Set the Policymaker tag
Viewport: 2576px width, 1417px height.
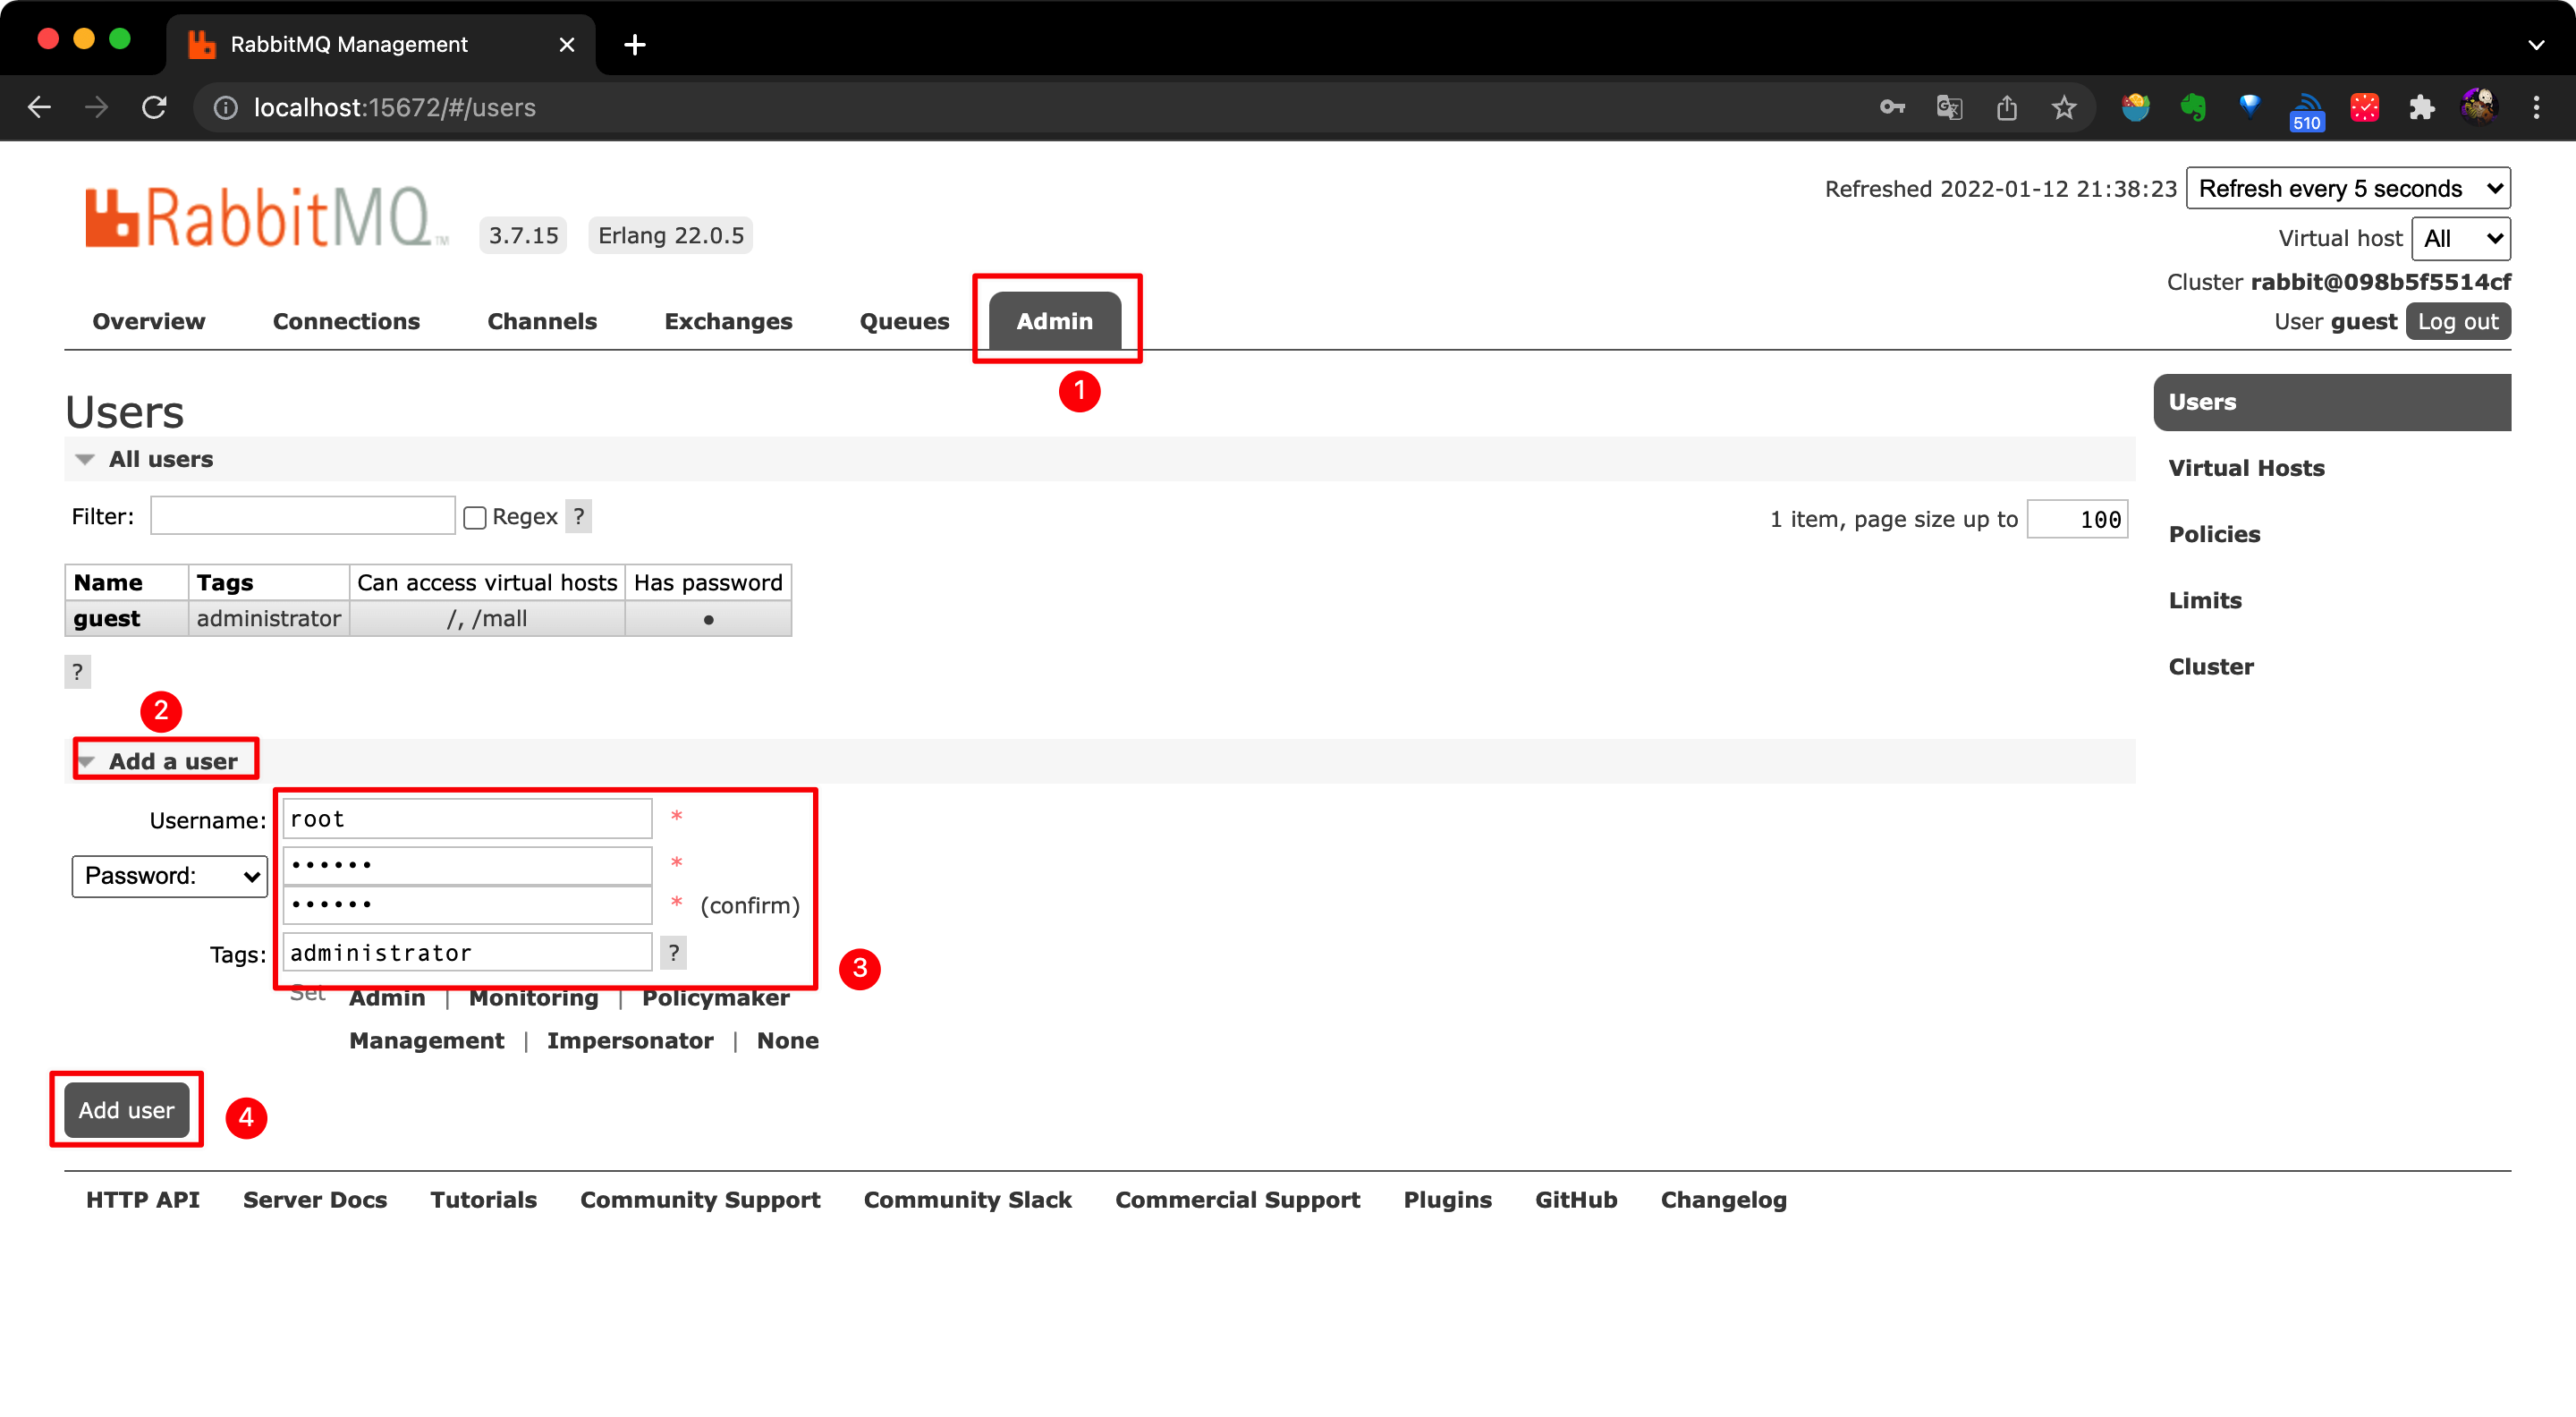pos(715,998)
